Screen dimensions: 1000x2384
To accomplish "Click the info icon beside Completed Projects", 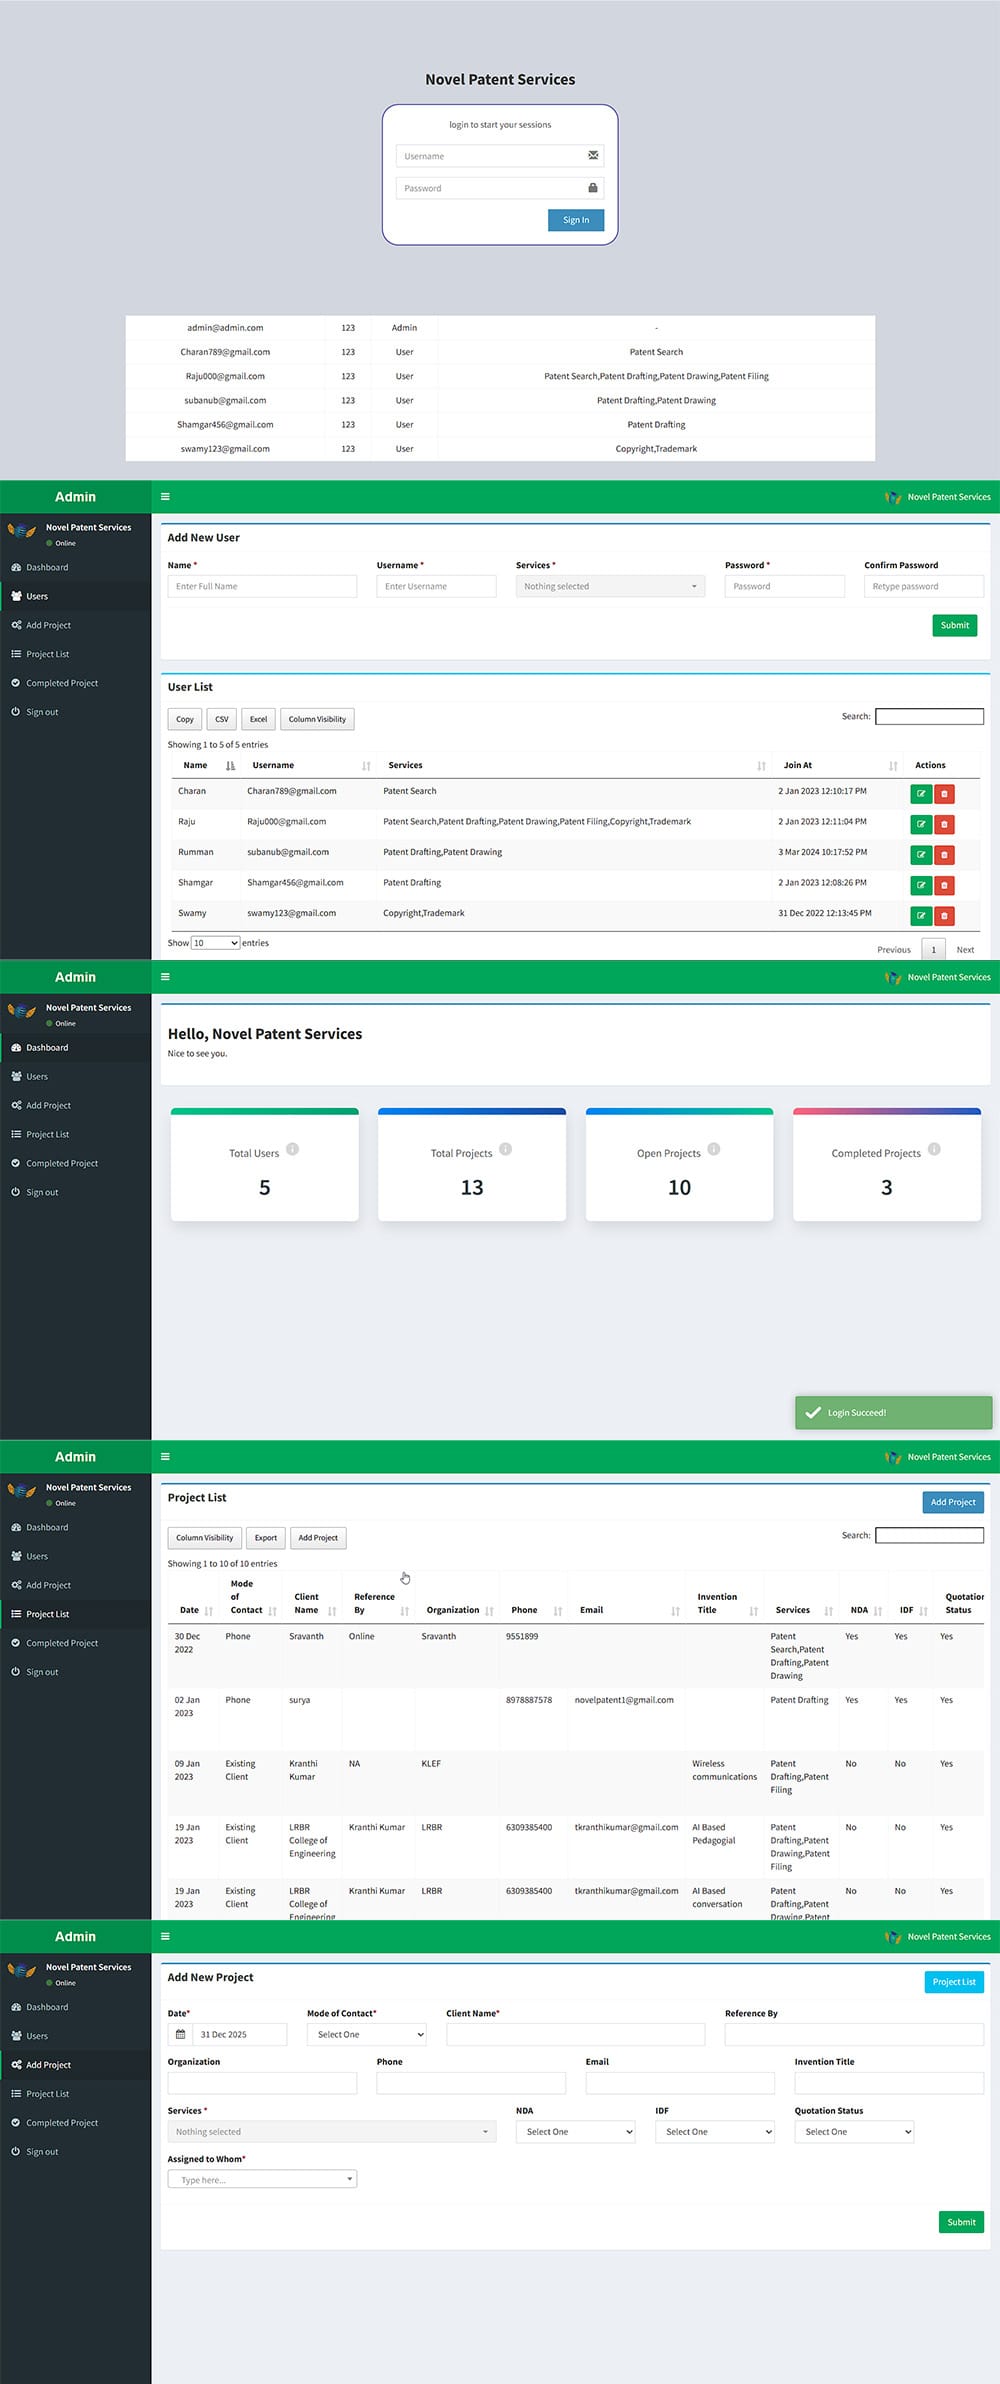I will tap(934, 1149).
